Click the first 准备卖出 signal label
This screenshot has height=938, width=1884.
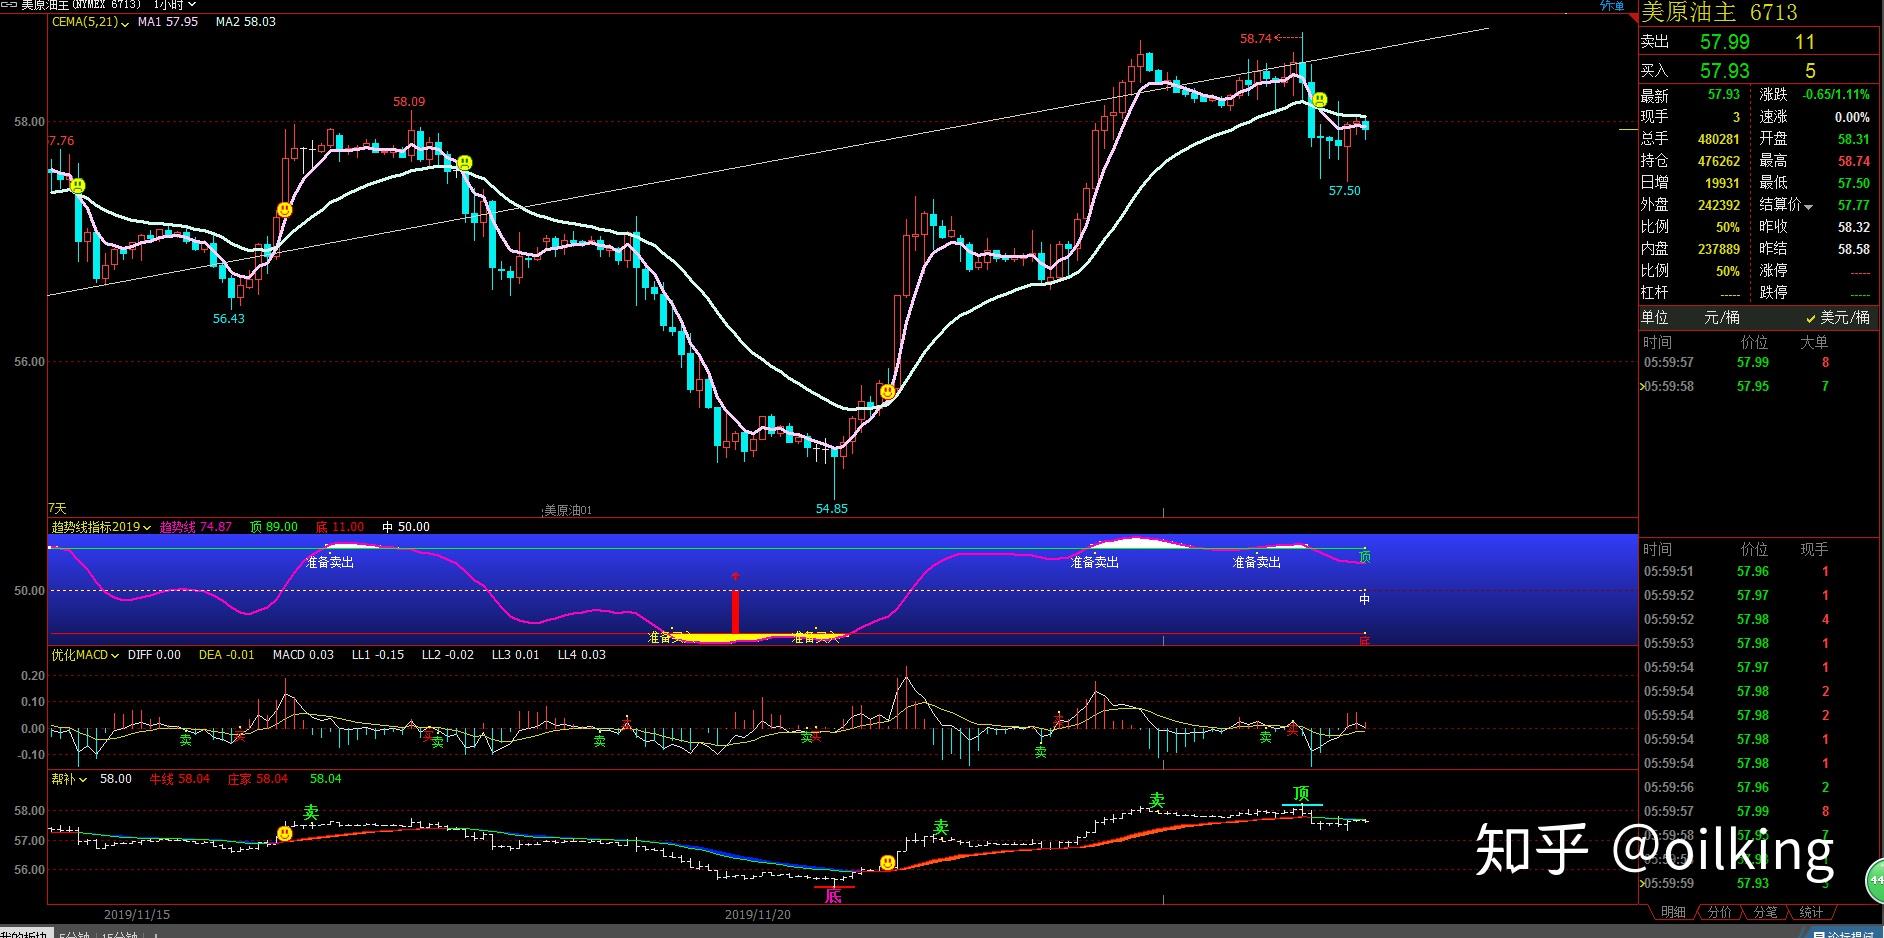[x=330, y=562]
